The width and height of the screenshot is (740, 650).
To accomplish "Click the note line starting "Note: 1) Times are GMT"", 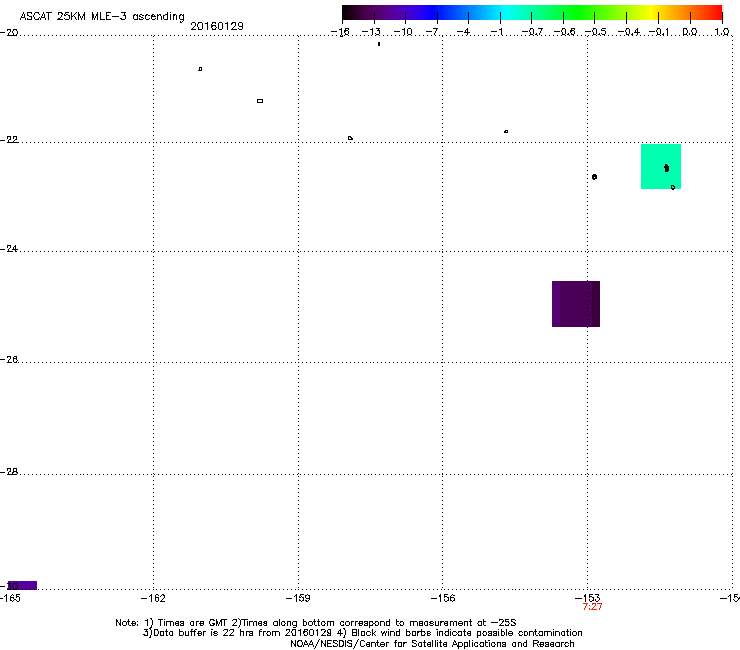I will tap(316, 623).
